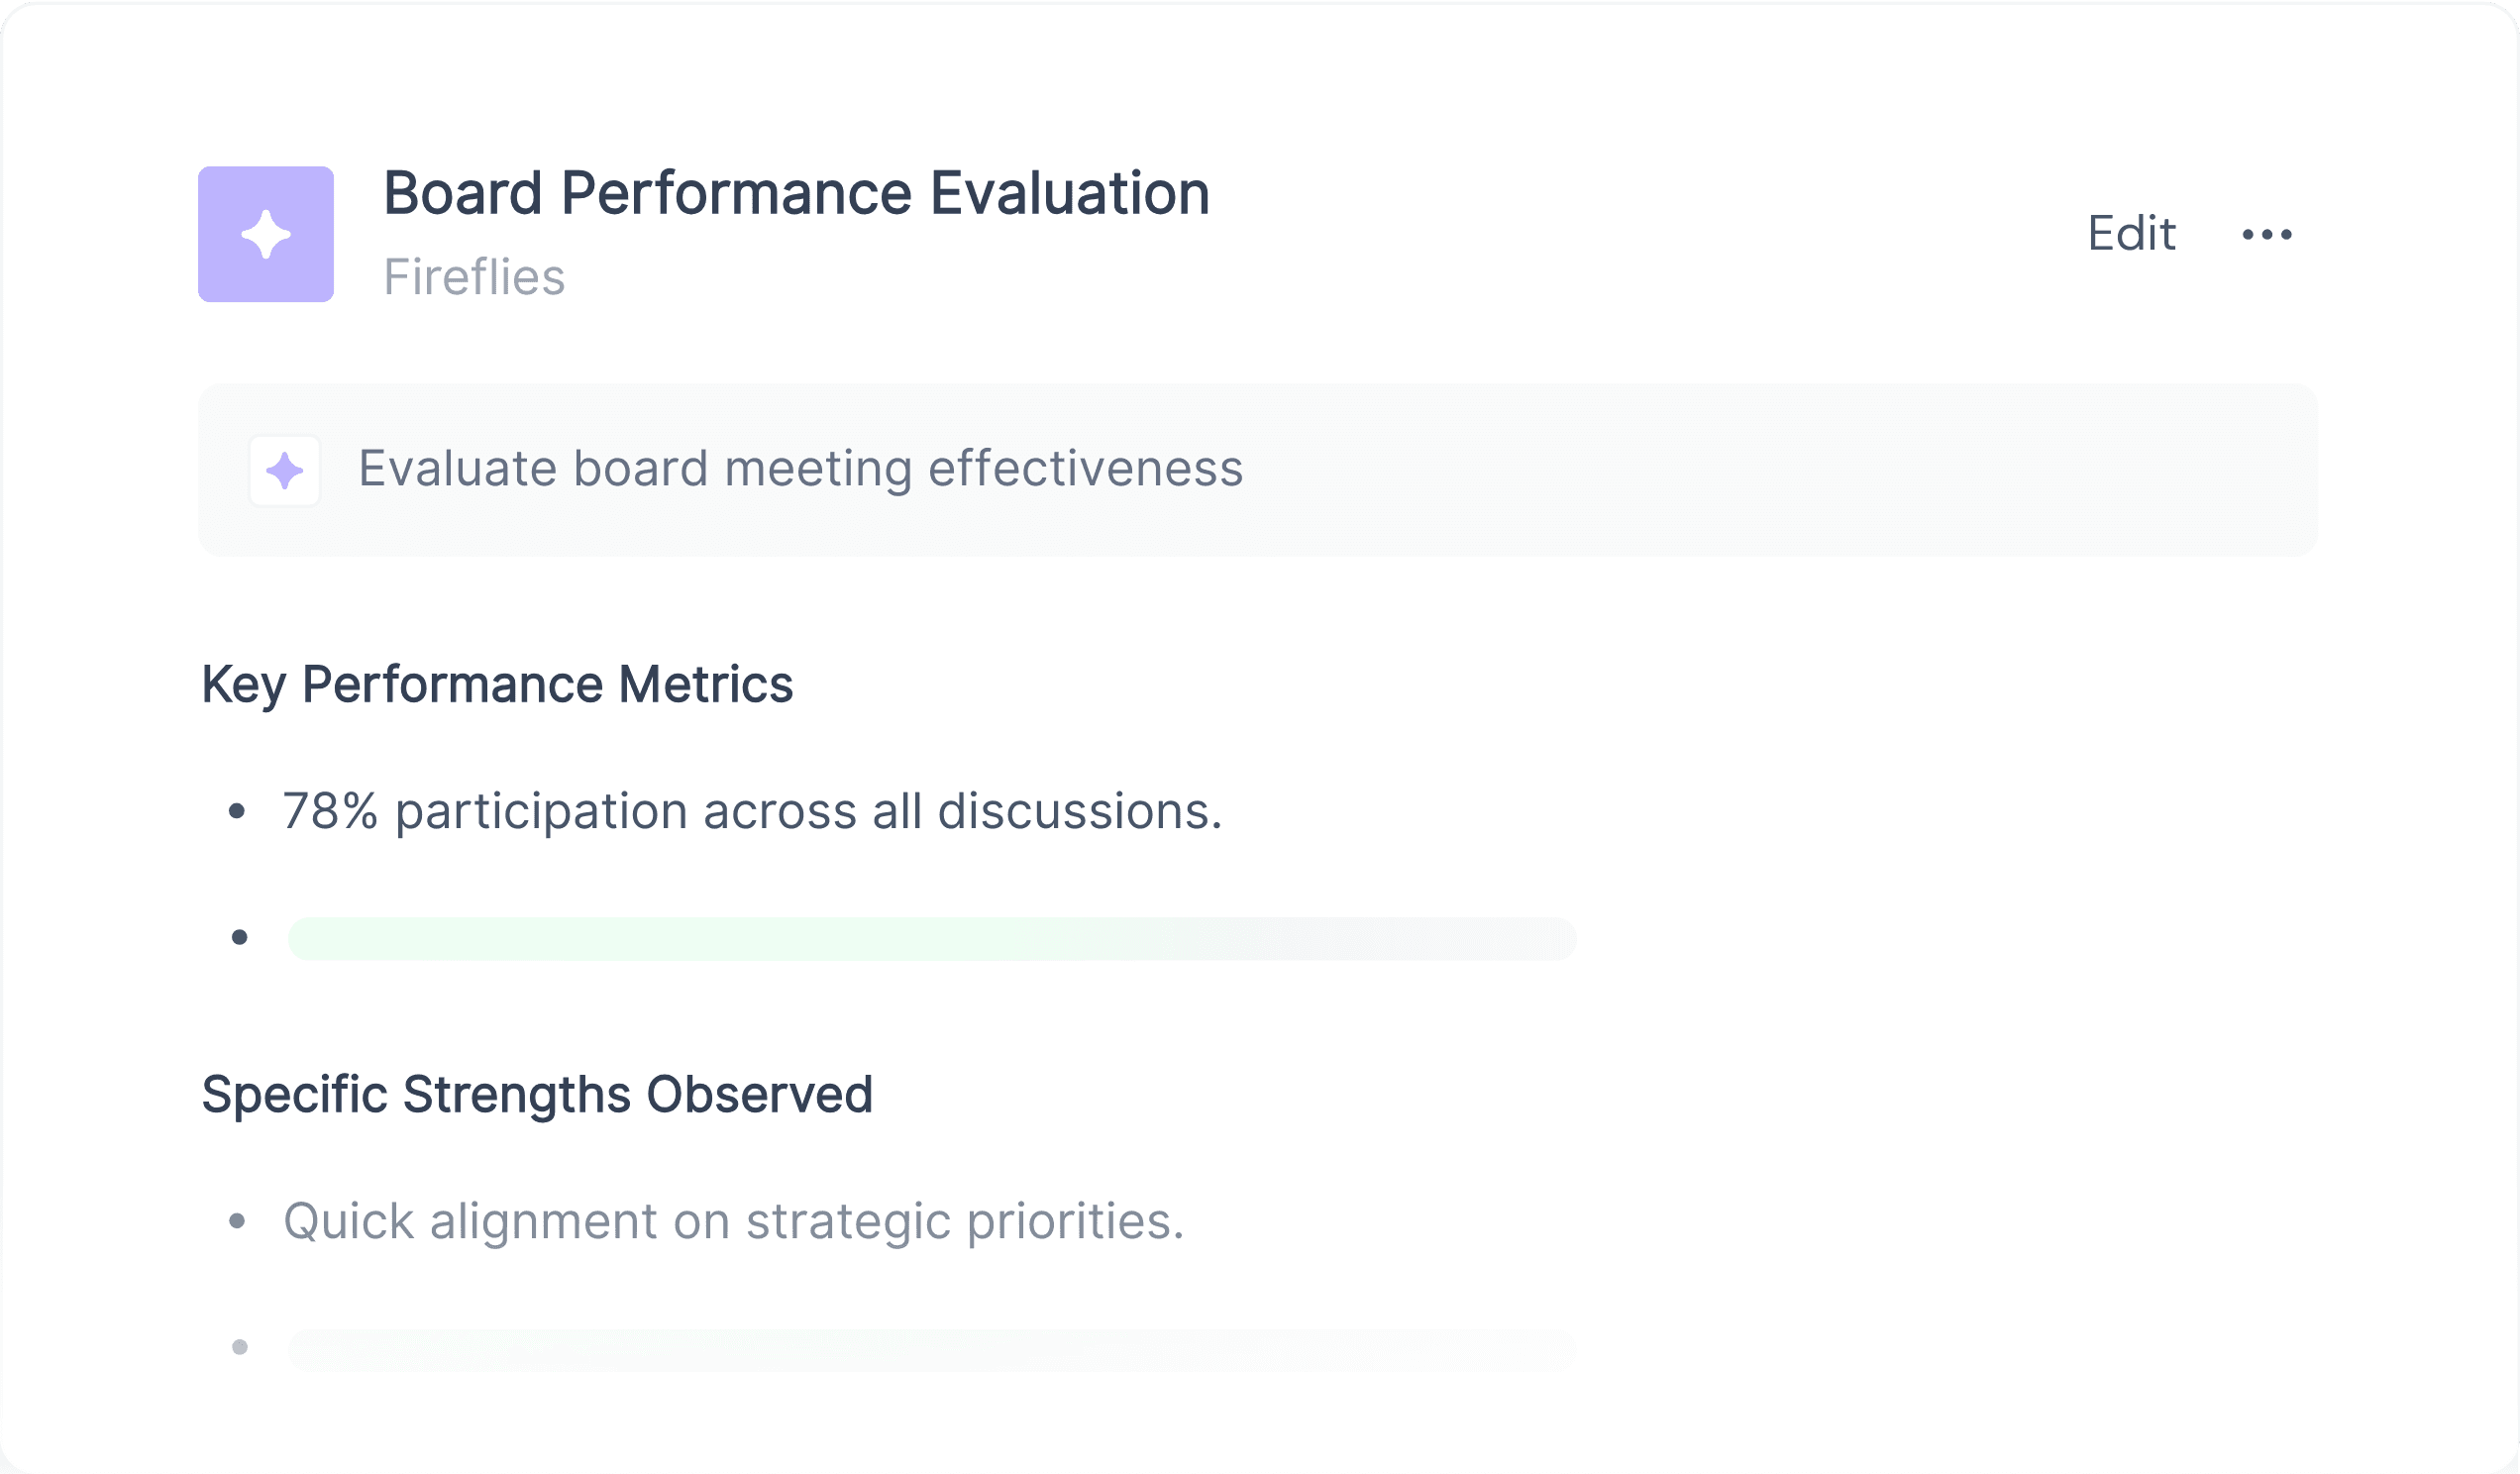
Task: Click the faded bullet at the bottom
Action: click(239, 1347)
